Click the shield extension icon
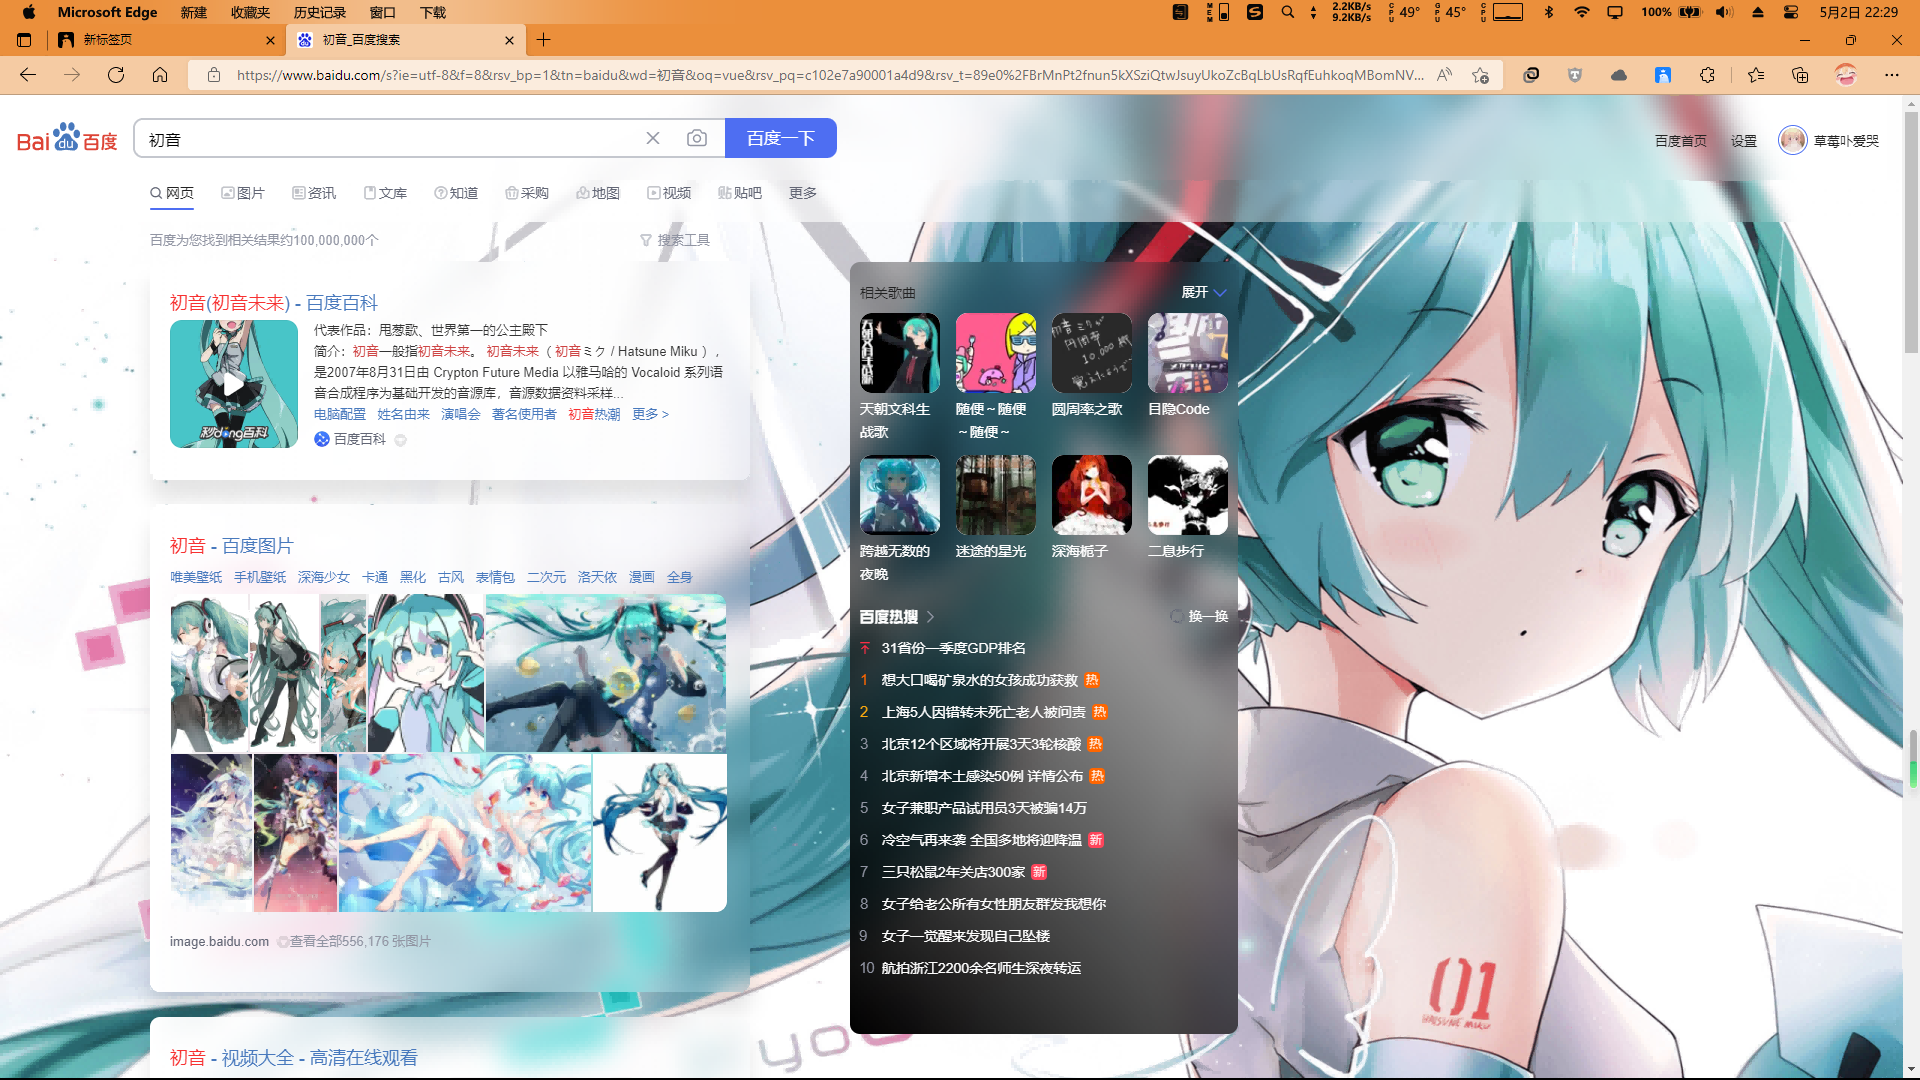Image resolution: width=1920 pixels, height=1080 pixels. click(1575, 75)
